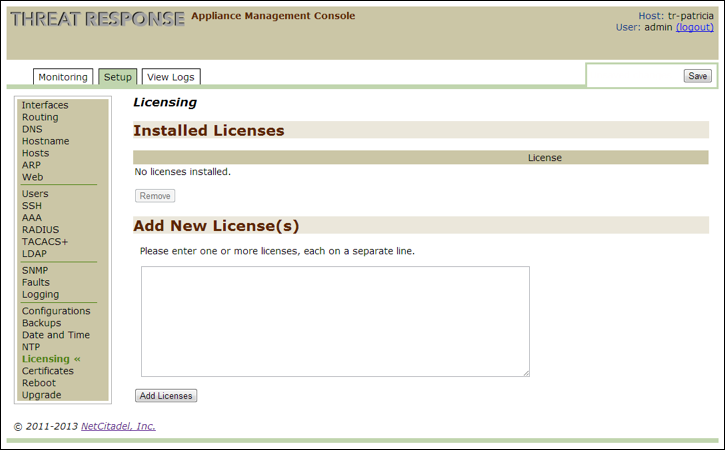
Task: Select the Setup tab
Action: [118, 77]
